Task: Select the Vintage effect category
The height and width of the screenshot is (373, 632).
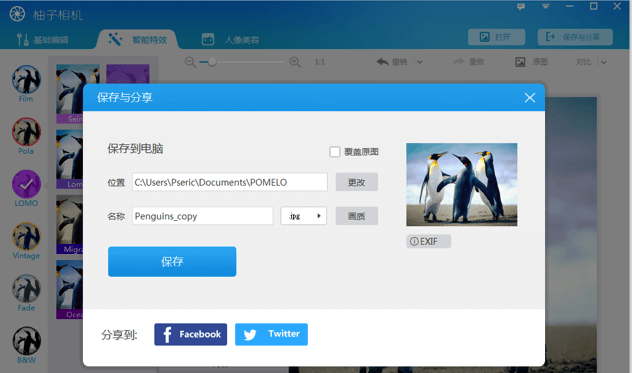Action: click(x=26, y=241)
